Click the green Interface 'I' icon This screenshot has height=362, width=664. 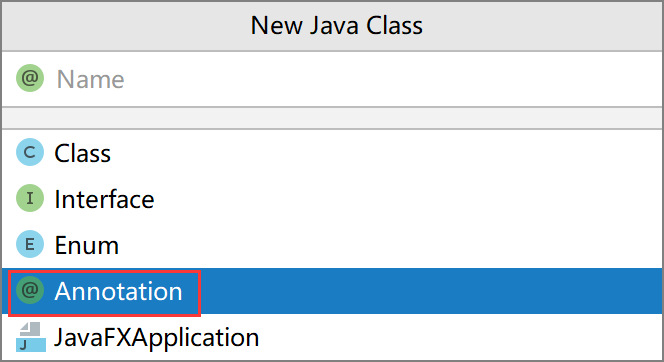click(x=30, y=198)
